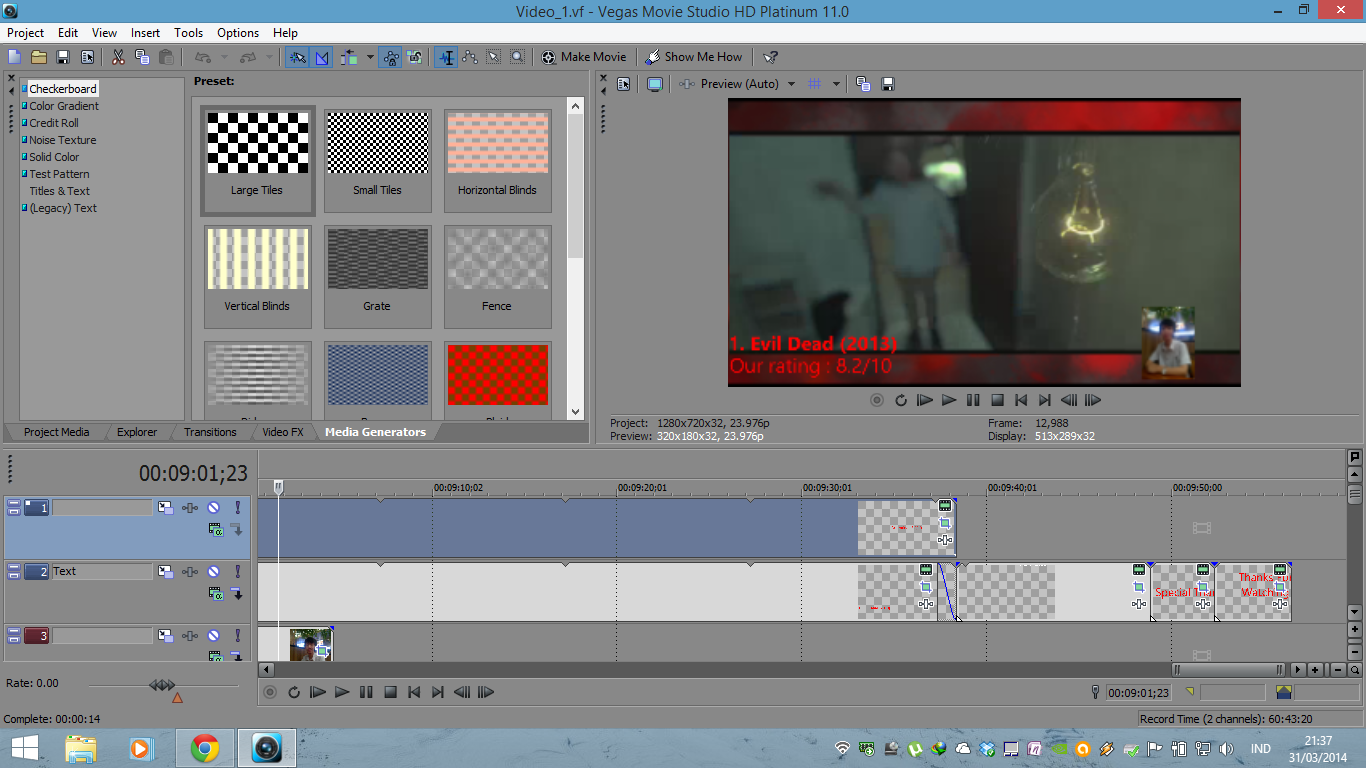Open the Insert menu
This screenshot has height=768, width=1366.
tap(145, 33)
